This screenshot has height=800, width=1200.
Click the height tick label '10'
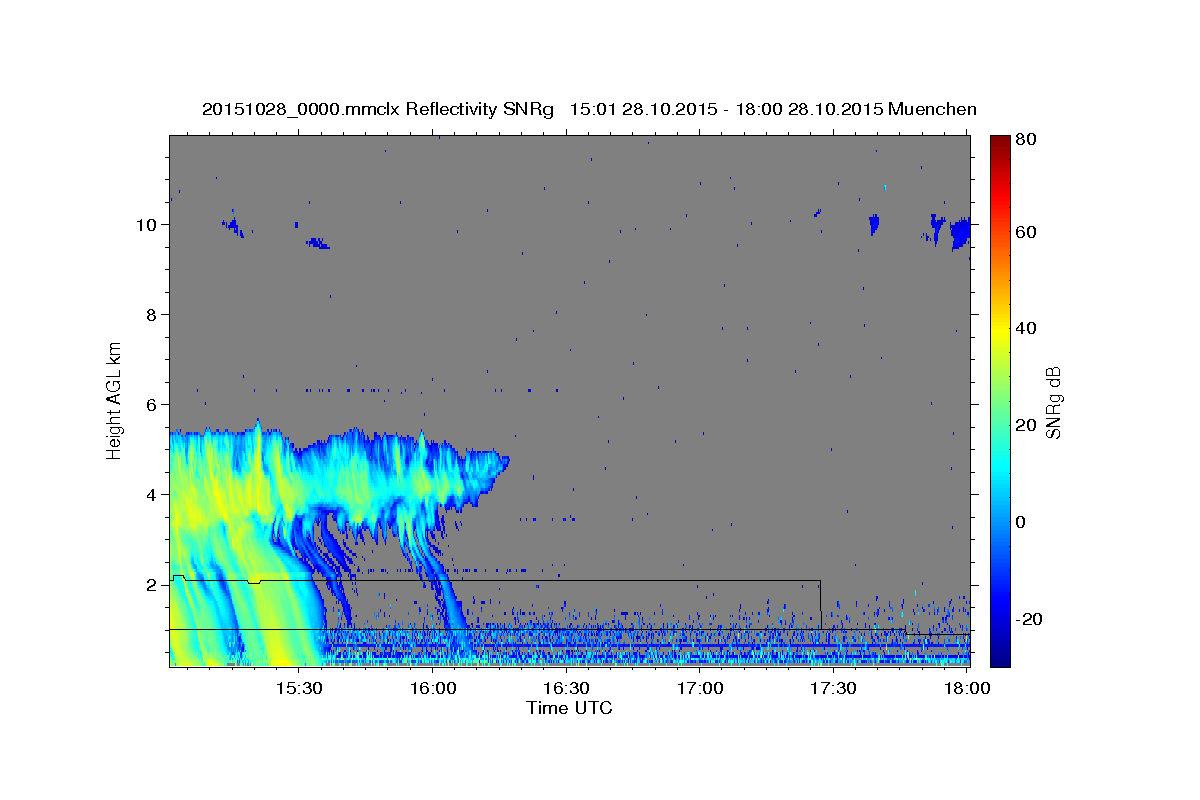149,224
